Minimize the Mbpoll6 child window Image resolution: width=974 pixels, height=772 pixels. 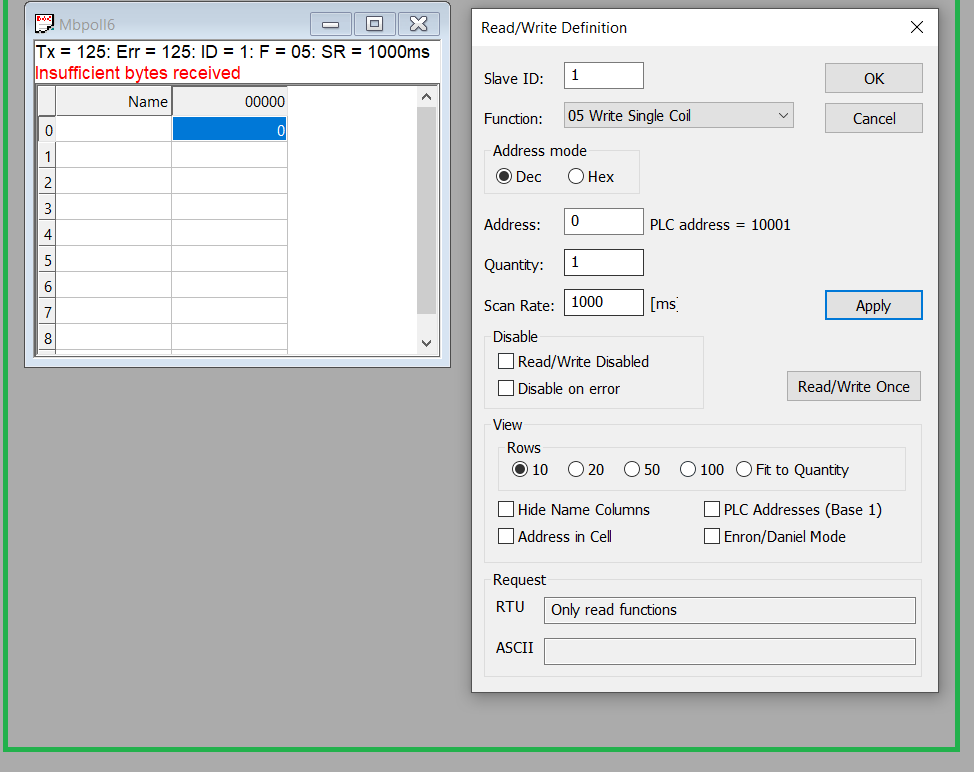330,24
